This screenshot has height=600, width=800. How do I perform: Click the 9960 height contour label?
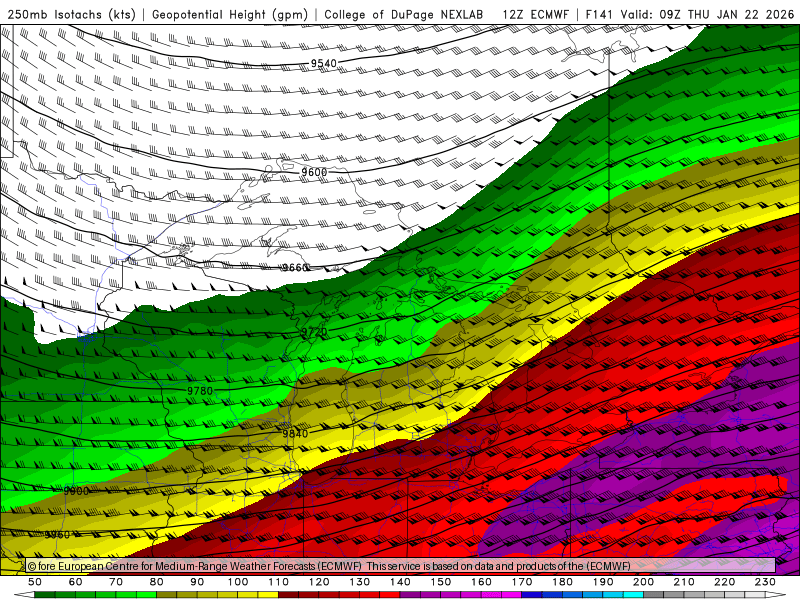click(57, 535)
